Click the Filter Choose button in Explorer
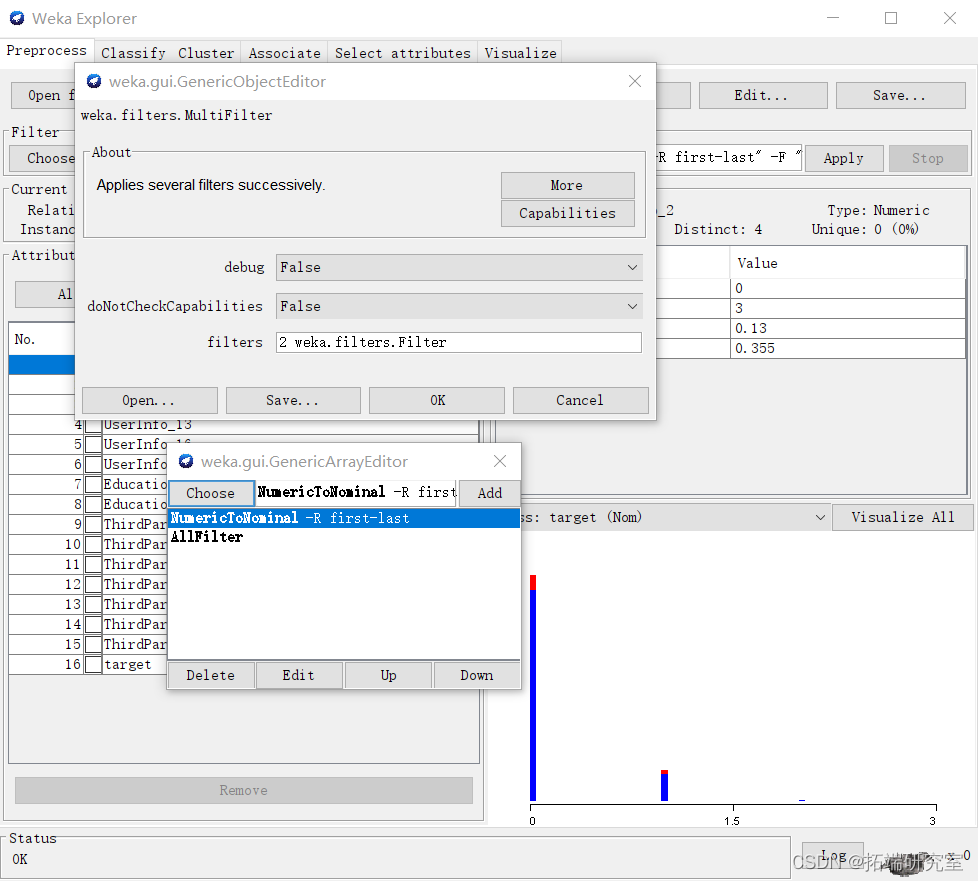 click(42, 158)
